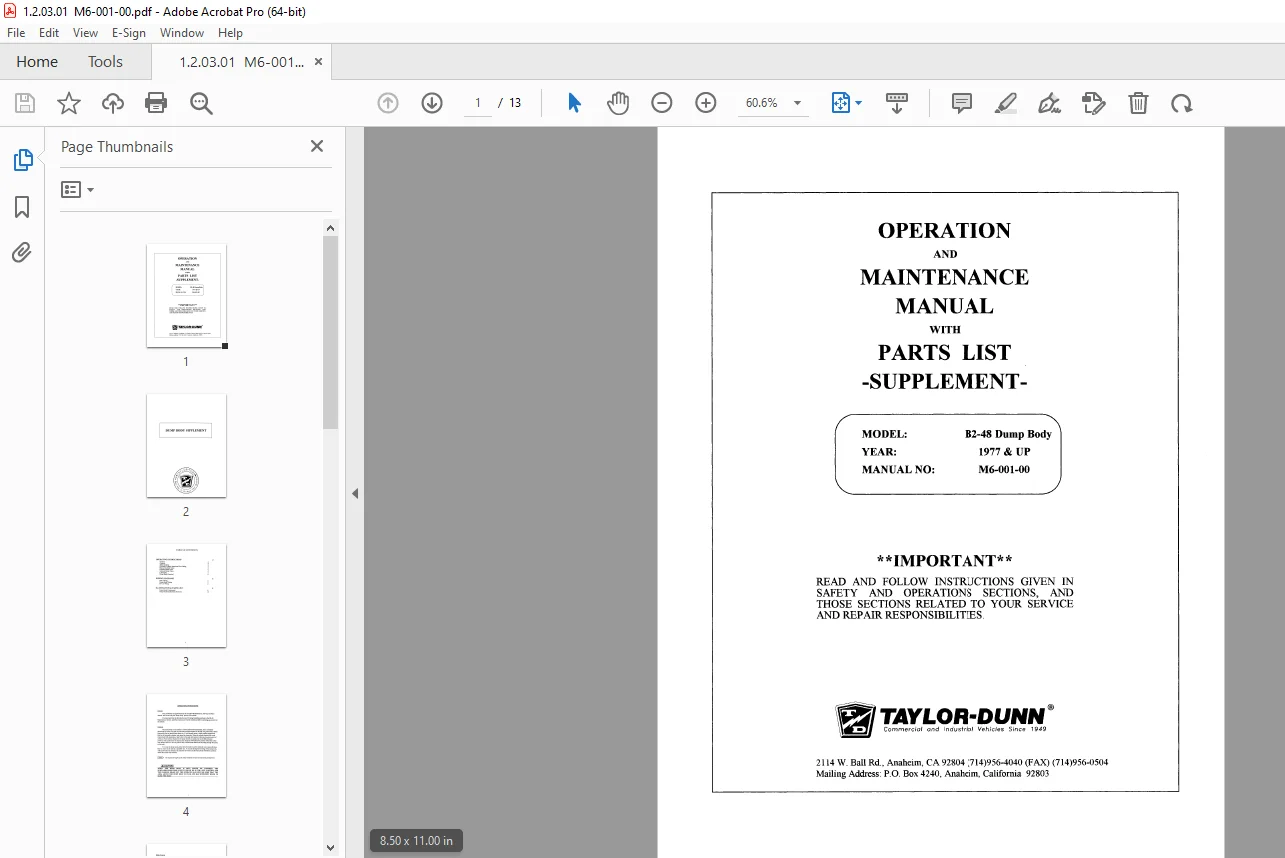
Task: Click the thumbnail label number 2
Action: 186,512
